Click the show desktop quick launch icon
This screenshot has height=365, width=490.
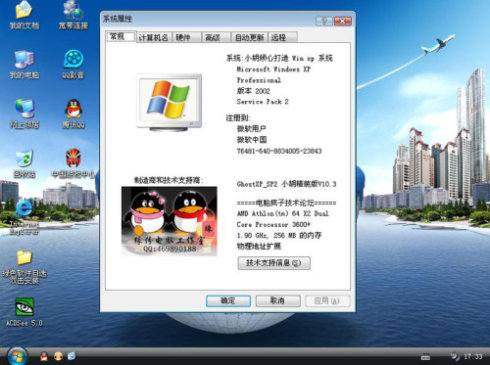[x=72, y=356]
